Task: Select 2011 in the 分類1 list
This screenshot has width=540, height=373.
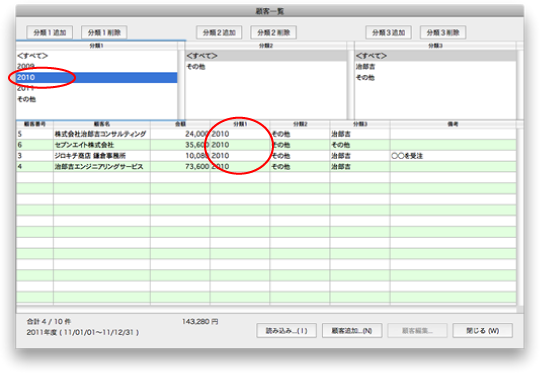Action: (96, 88)
